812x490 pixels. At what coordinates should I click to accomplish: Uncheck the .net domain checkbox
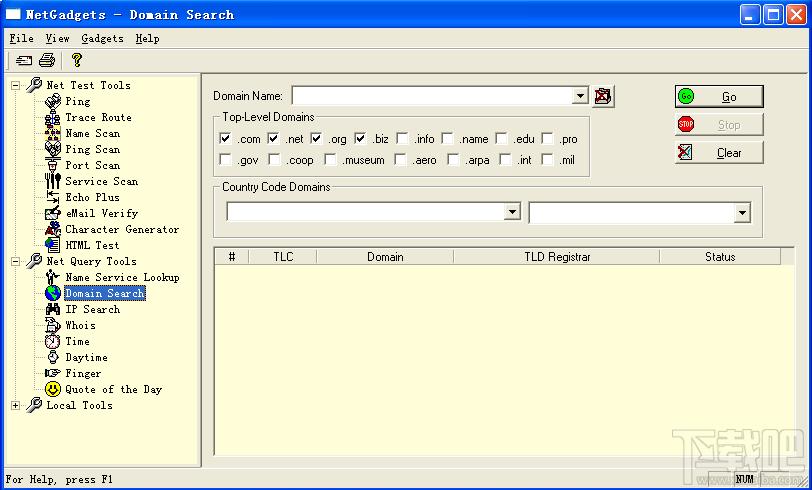click(x=274, y=139)
